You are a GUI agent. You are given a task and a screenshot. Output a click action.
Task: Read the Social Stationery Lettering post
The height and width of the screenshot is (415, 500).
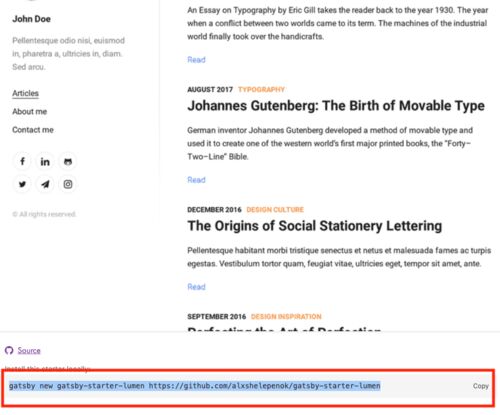tap(196, 287)
